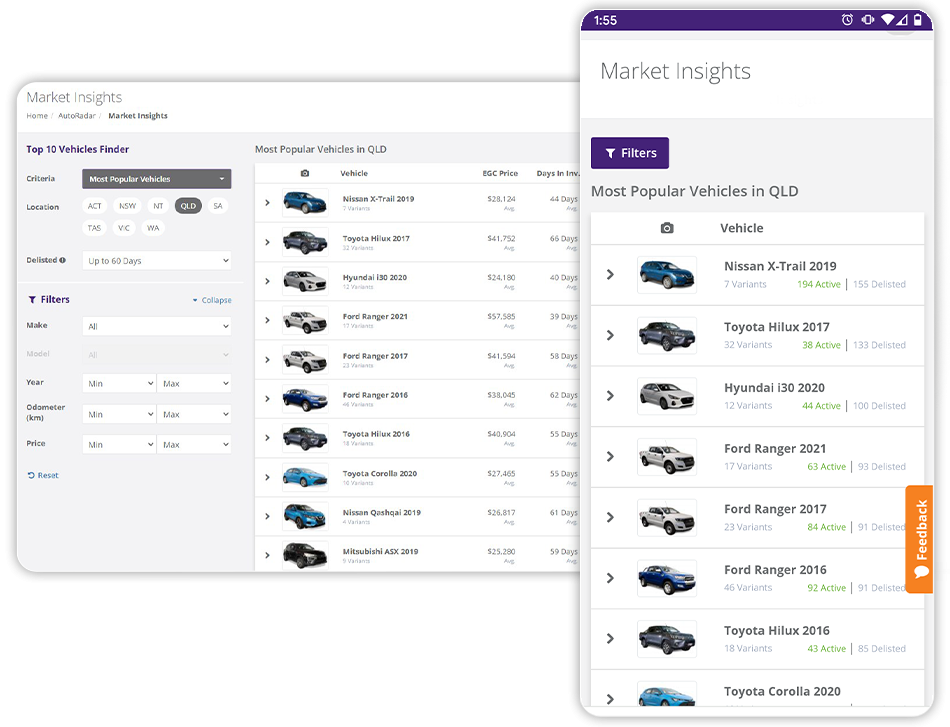Open the Delisted Up to 60 Days dropdown

coord(156,261)
